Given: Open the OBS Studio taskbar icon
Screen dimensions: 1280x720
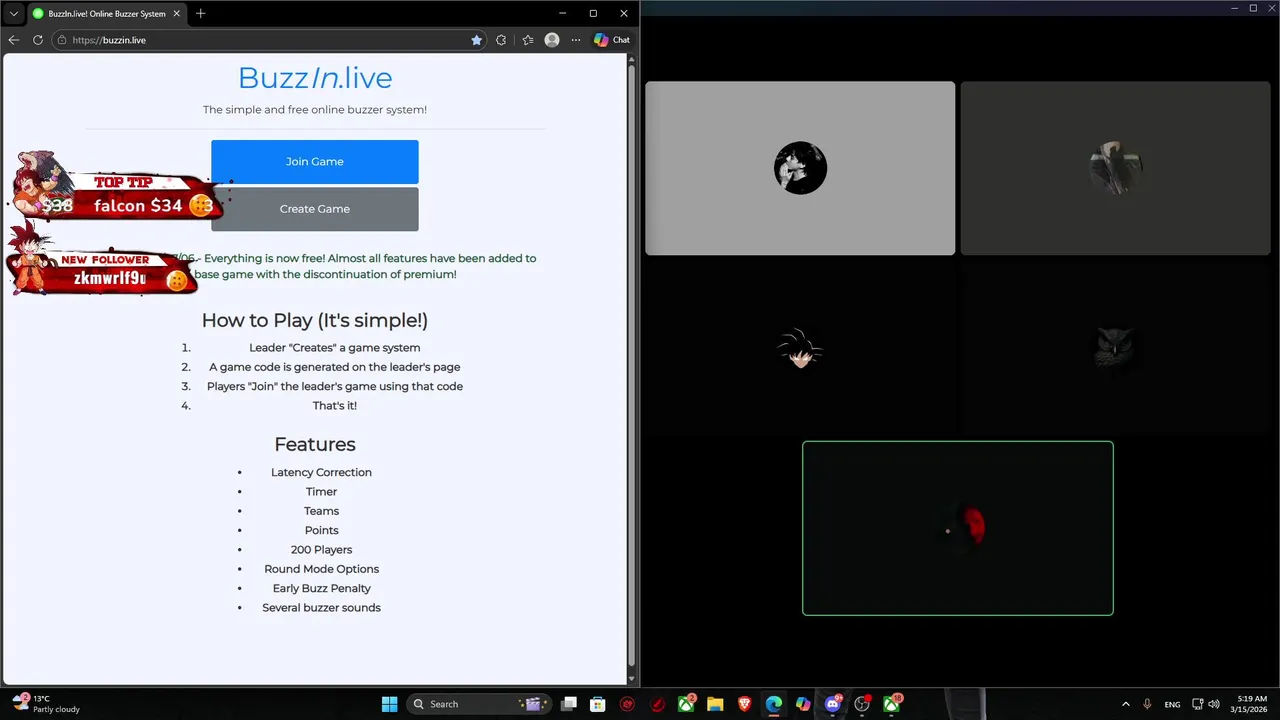Looking at the screenshot, I should coord(862,704).
